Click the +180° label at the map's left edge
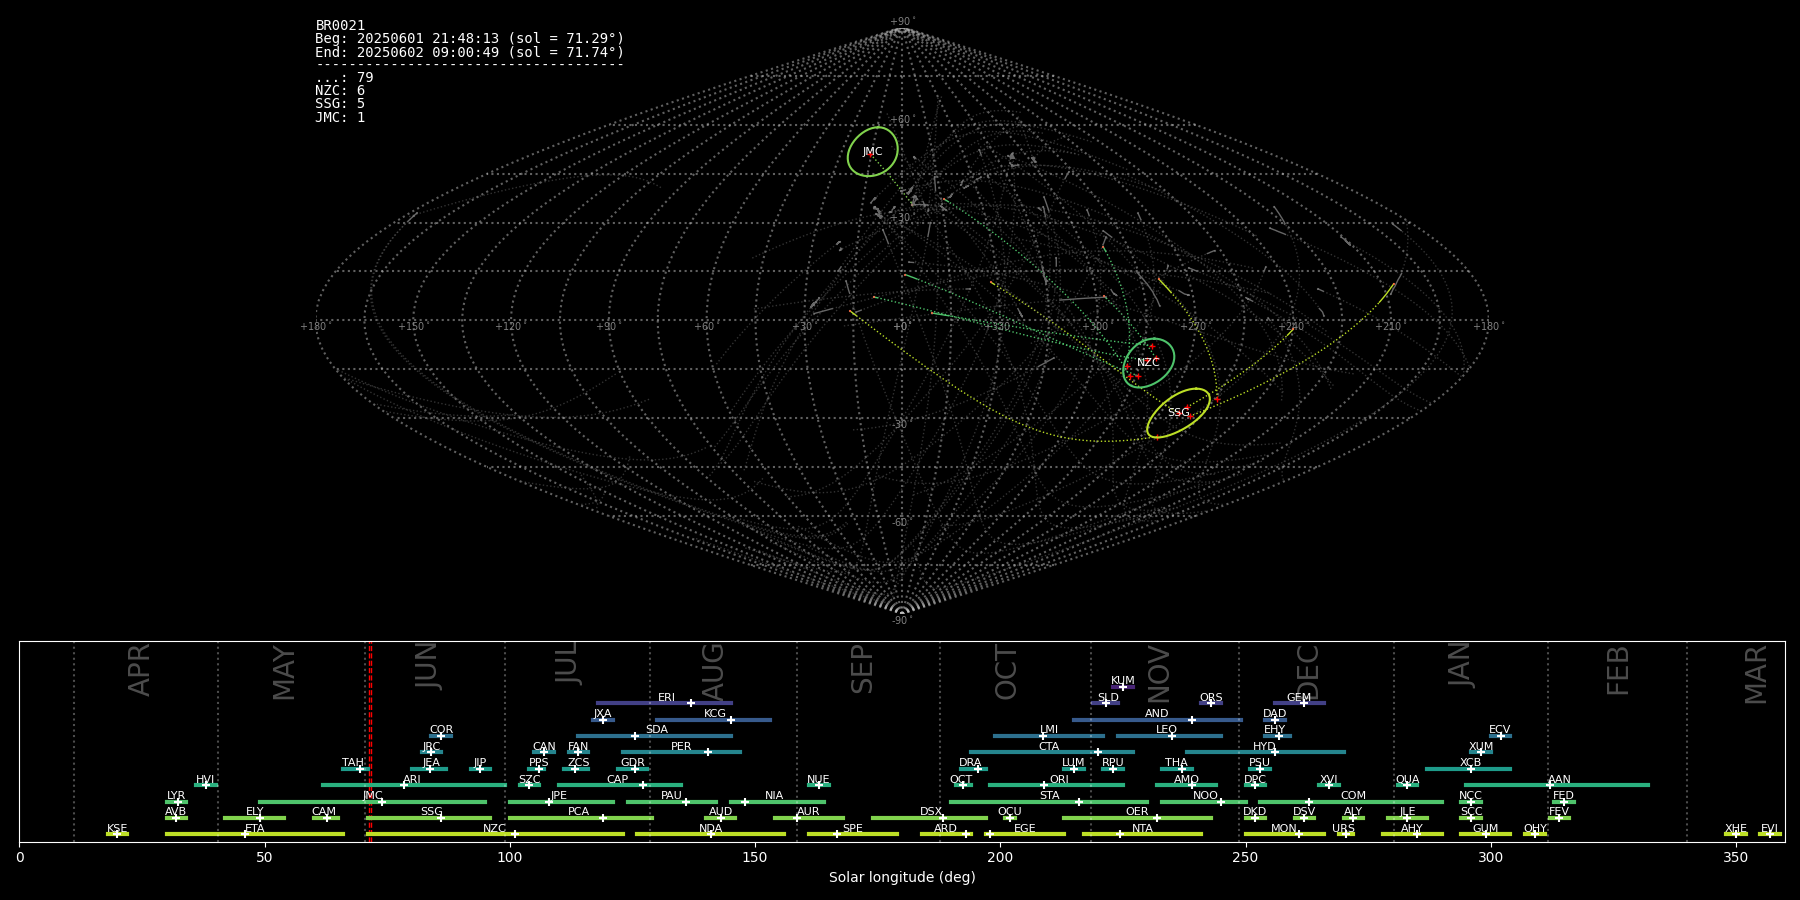Viewport: 1800px width, 900px height. point(313,326)
